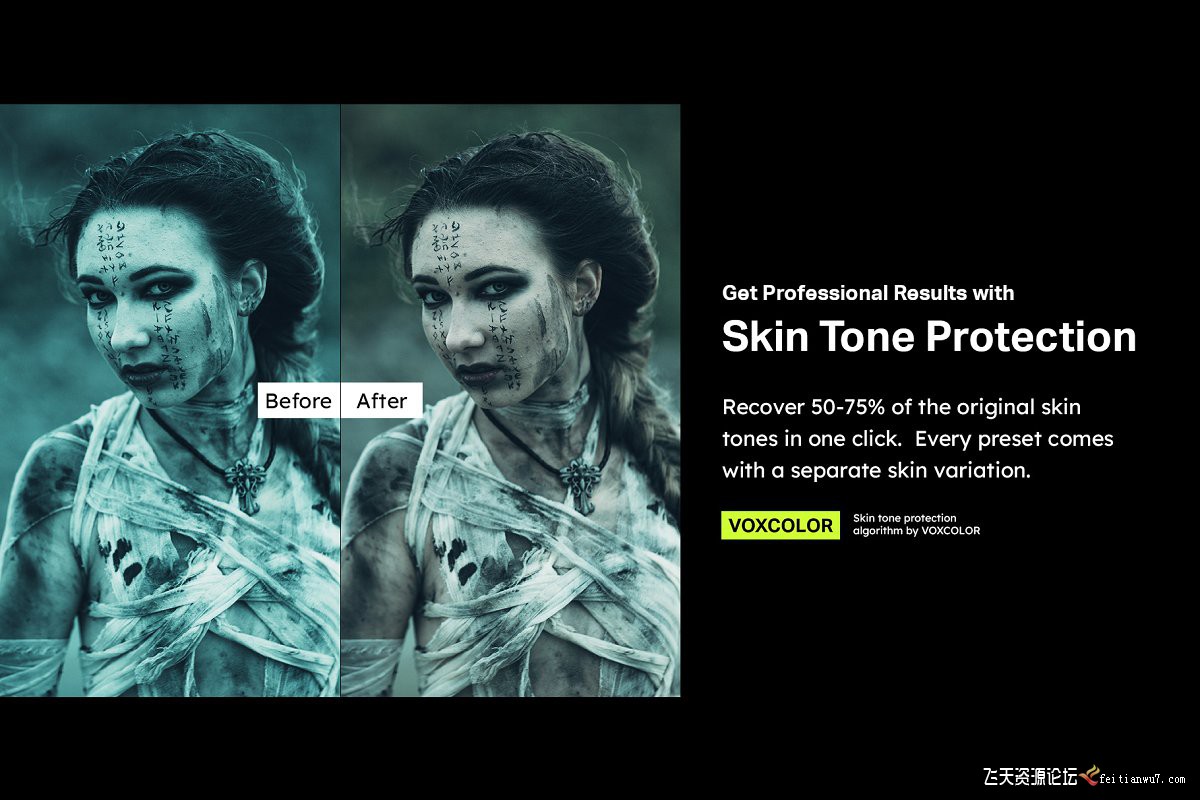
Task: Click the Recover 50-75% description paragraph
Action: pos(918,439)
